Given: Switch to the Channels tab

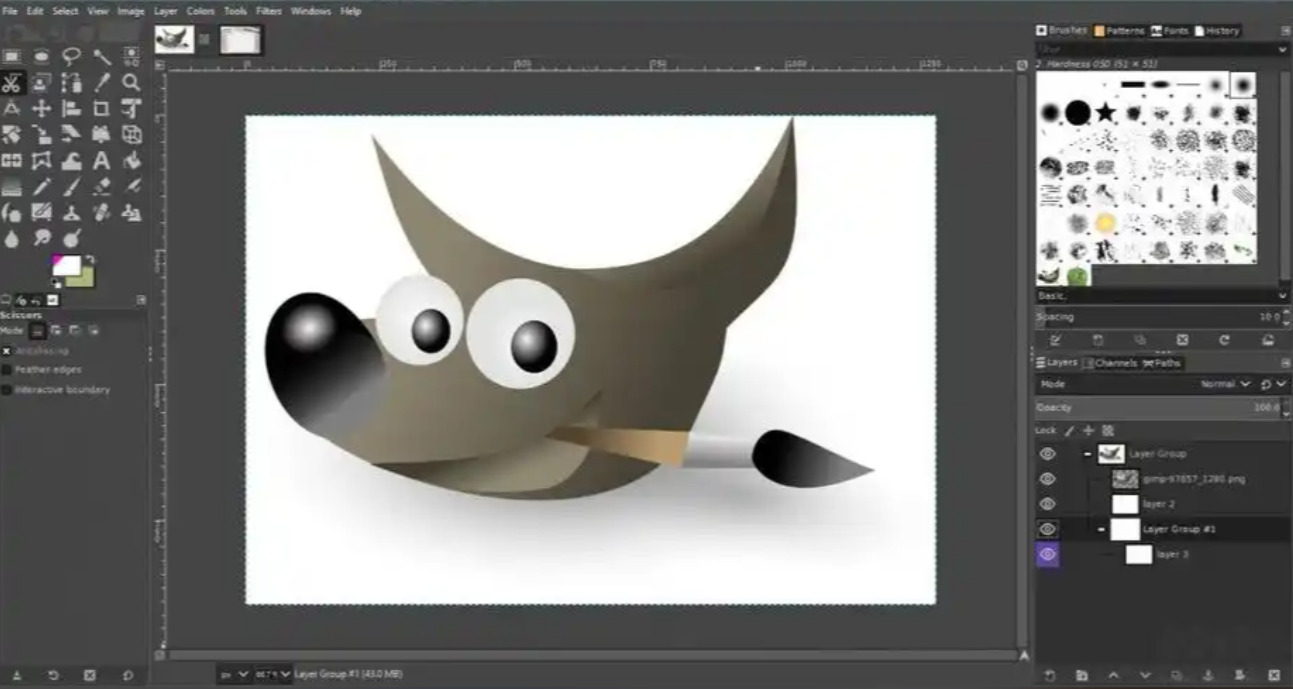Looking at the screenshot, I should point(1110,363).
